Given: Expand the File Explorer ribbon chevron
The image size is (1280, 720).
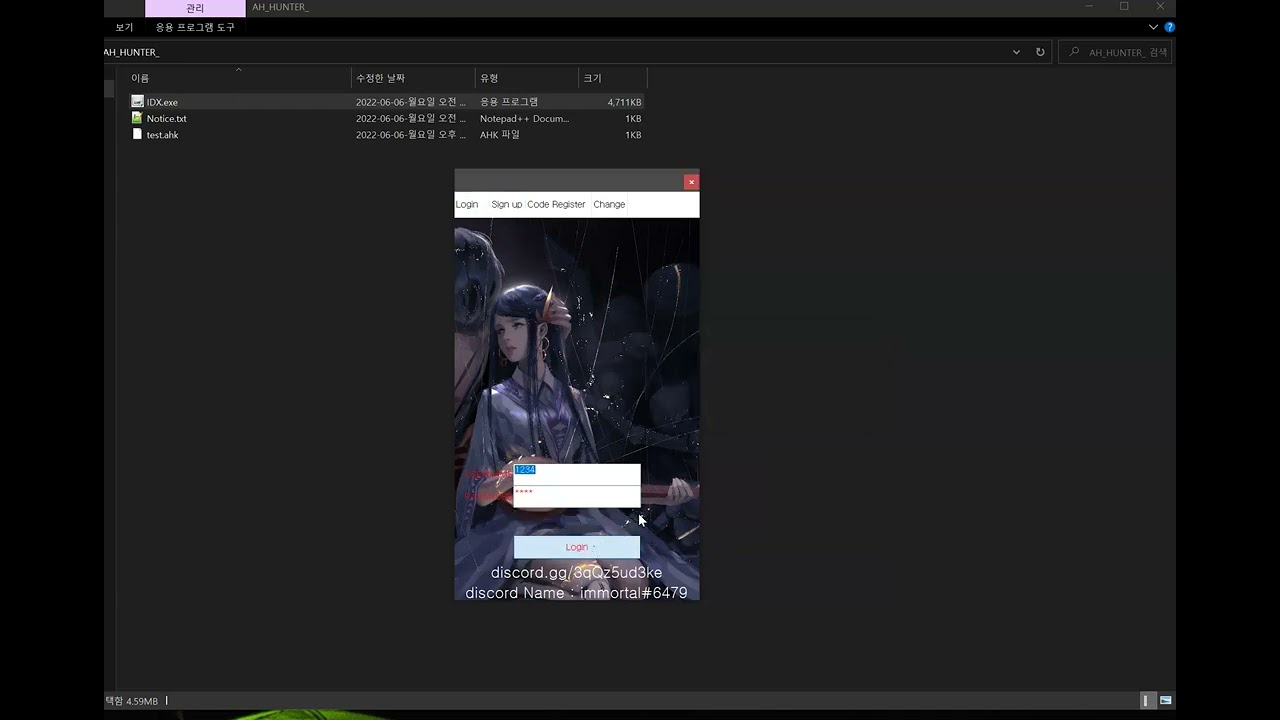Looking at the screenshot, I should (1153, 27).
